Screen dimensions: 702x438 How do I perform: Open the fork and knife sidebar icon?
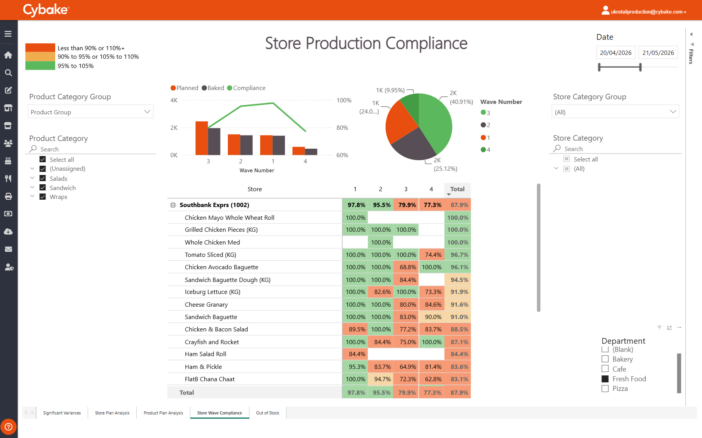tap(8, 179)
